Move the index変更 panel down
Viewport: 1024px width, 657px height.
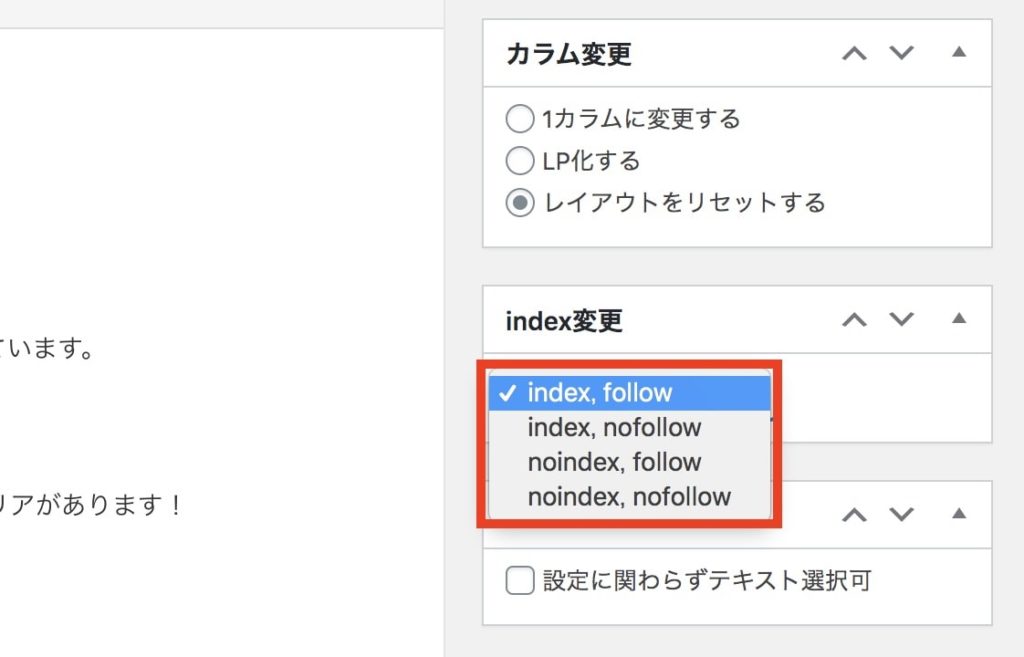tap(901, 319)
